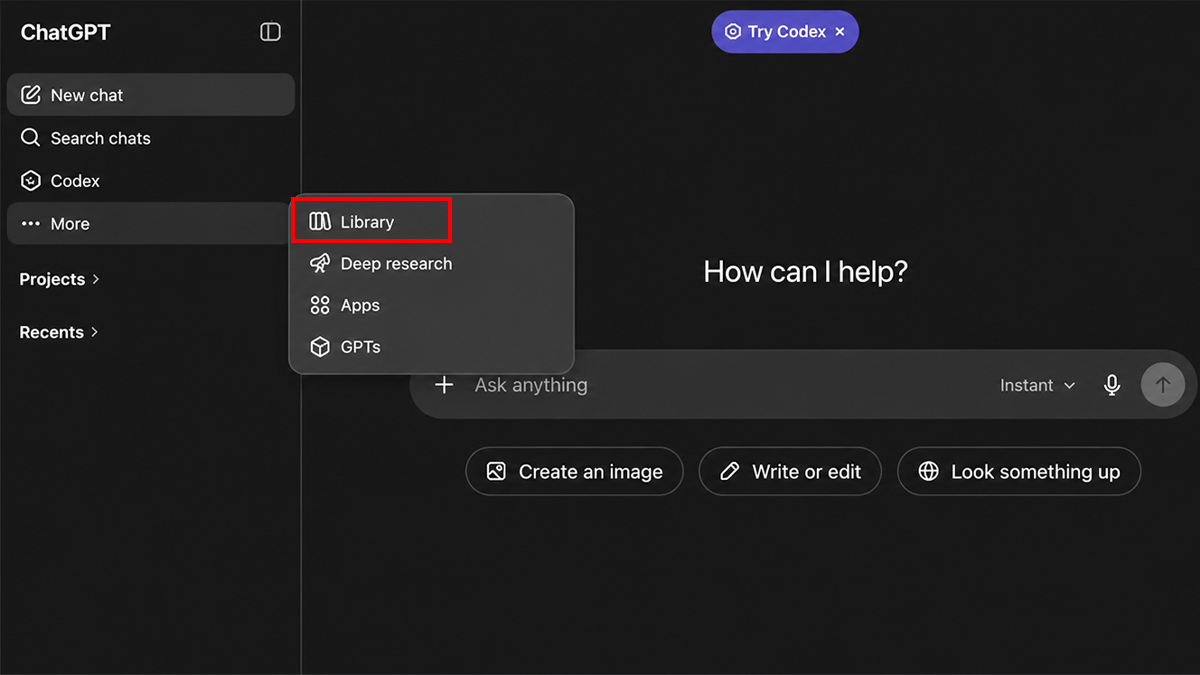Image resolution: width=1200 pixels, height=675 pixels.
Task: Expand the Projects section
Action: click(x=60, y=279)
